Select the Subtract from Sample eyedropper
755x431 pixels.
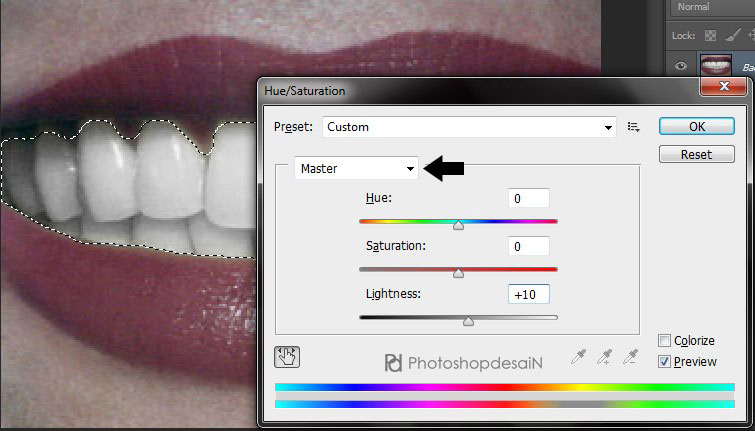point(631,356)
